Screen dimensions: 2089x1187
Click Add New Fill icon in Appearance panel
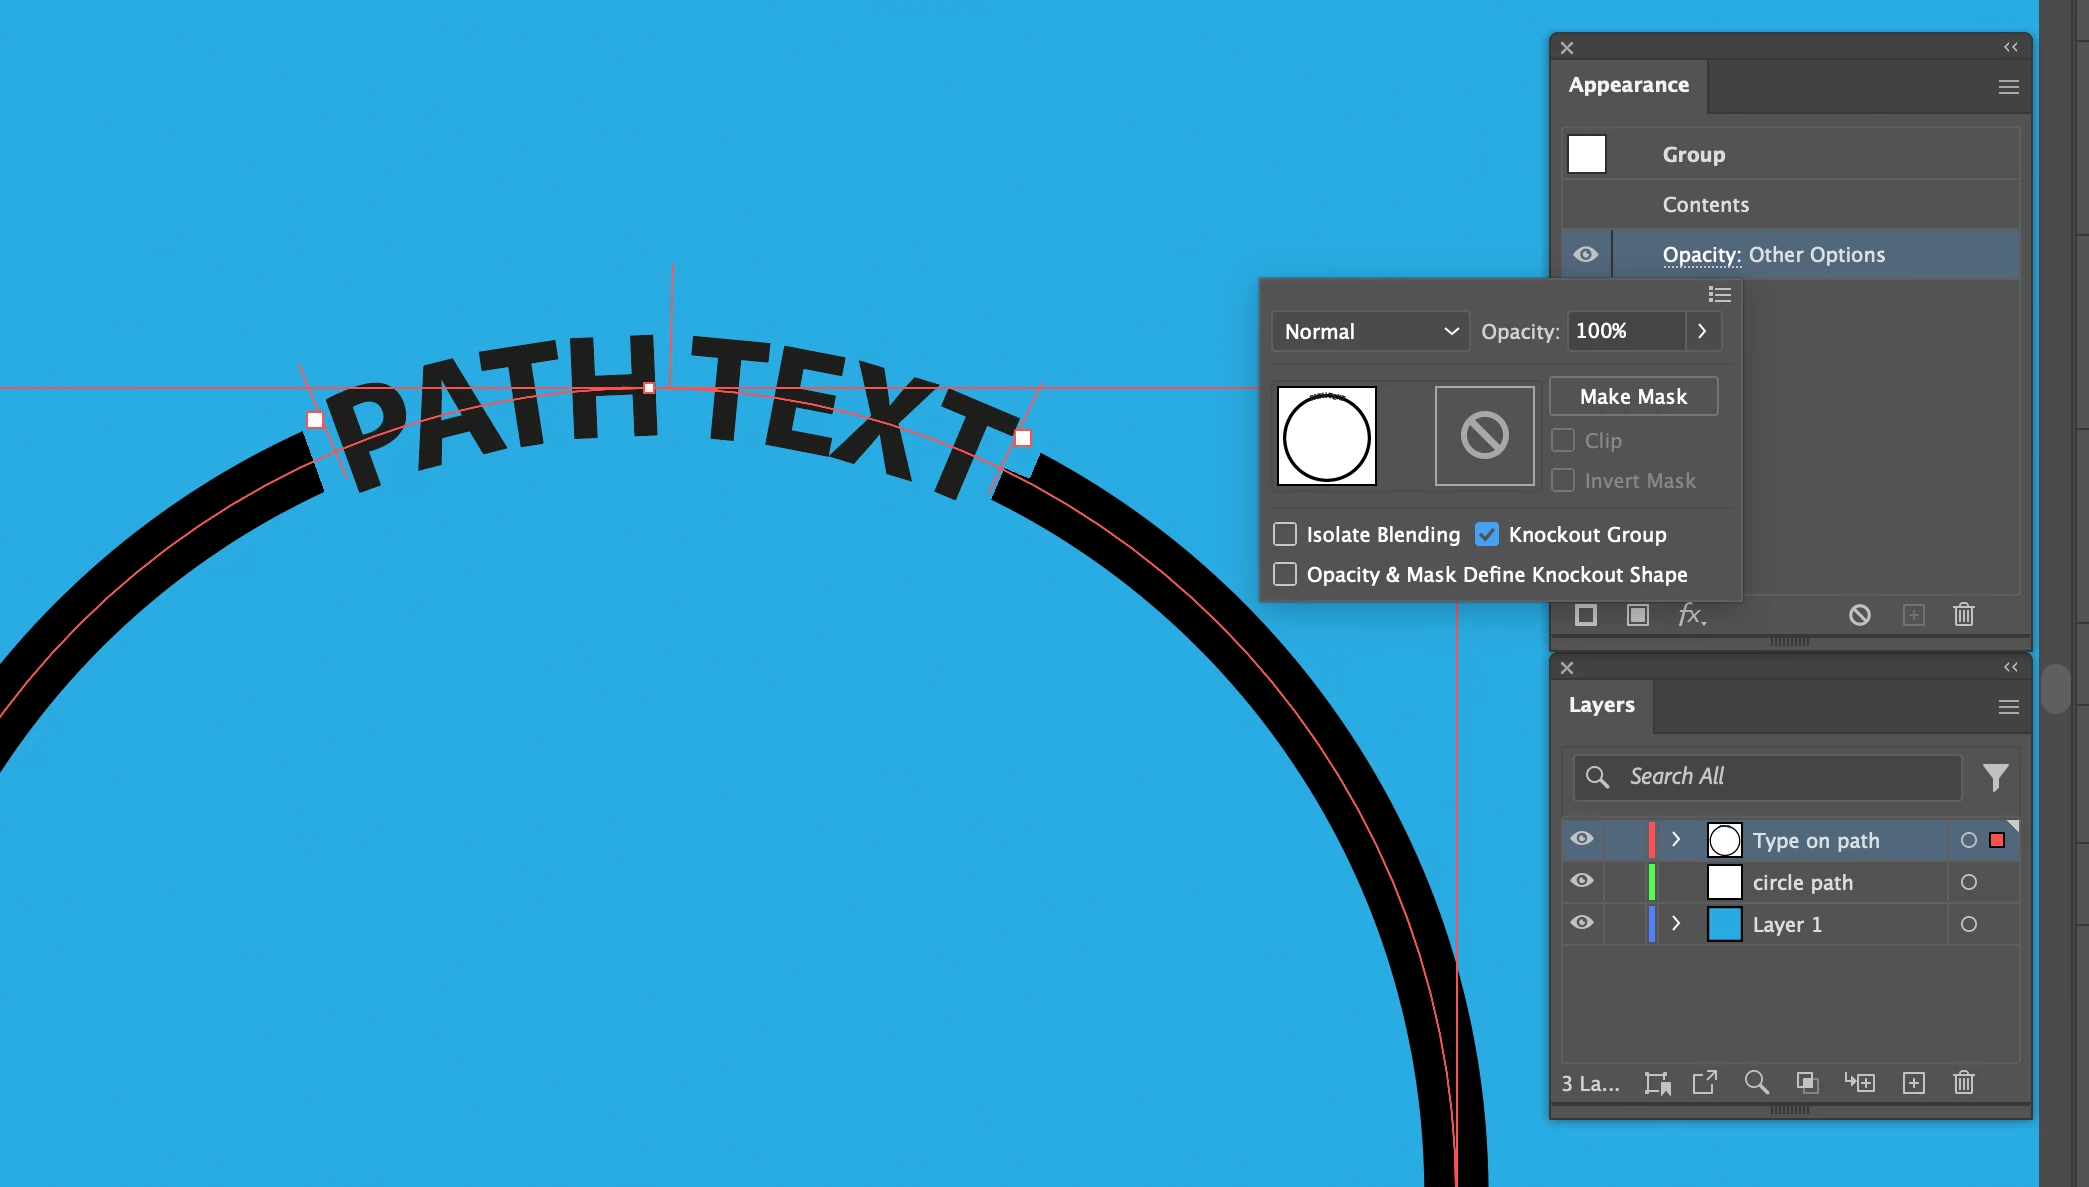click(x=1638, y=615)
